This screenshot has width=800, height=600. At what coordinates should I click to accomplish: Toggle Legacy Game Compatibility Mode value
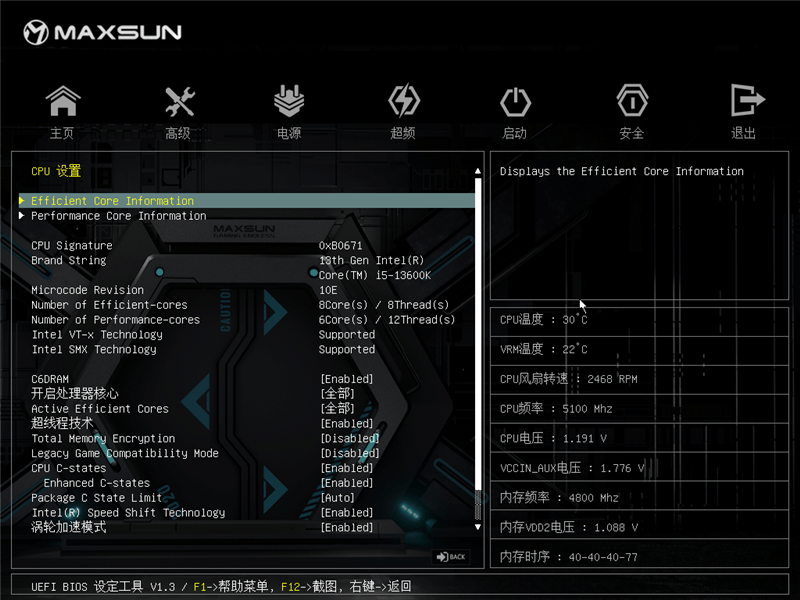tap(350, 453)
